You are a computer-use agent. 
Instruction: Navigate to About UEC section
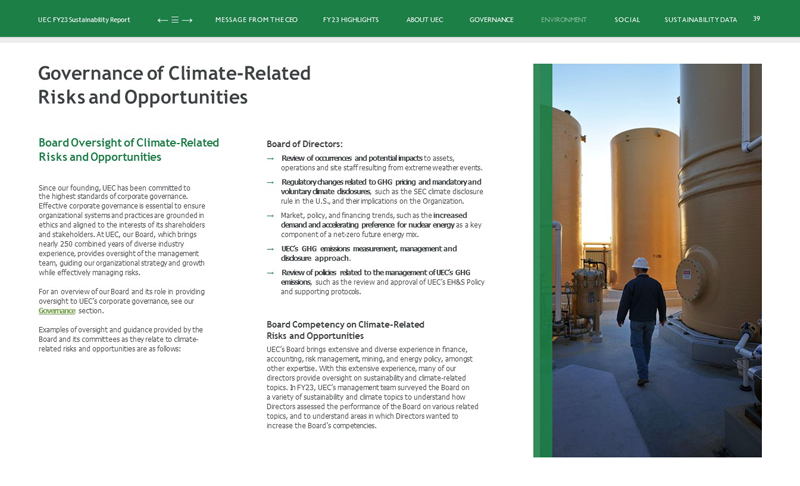click(x=424, y=20)
